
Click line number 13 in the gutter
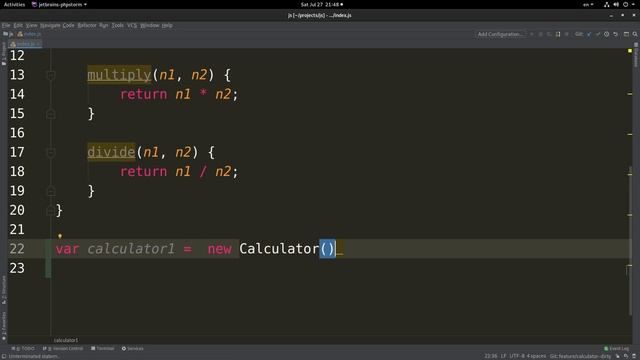tap(17, 75)
